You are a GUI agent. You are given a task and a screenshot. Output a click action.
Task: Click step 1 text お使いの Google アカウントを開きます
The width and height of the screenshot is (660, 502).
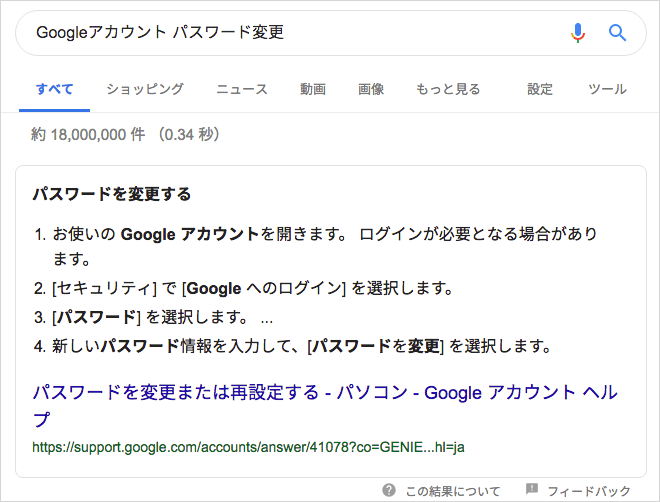click(x=199, y=234)
